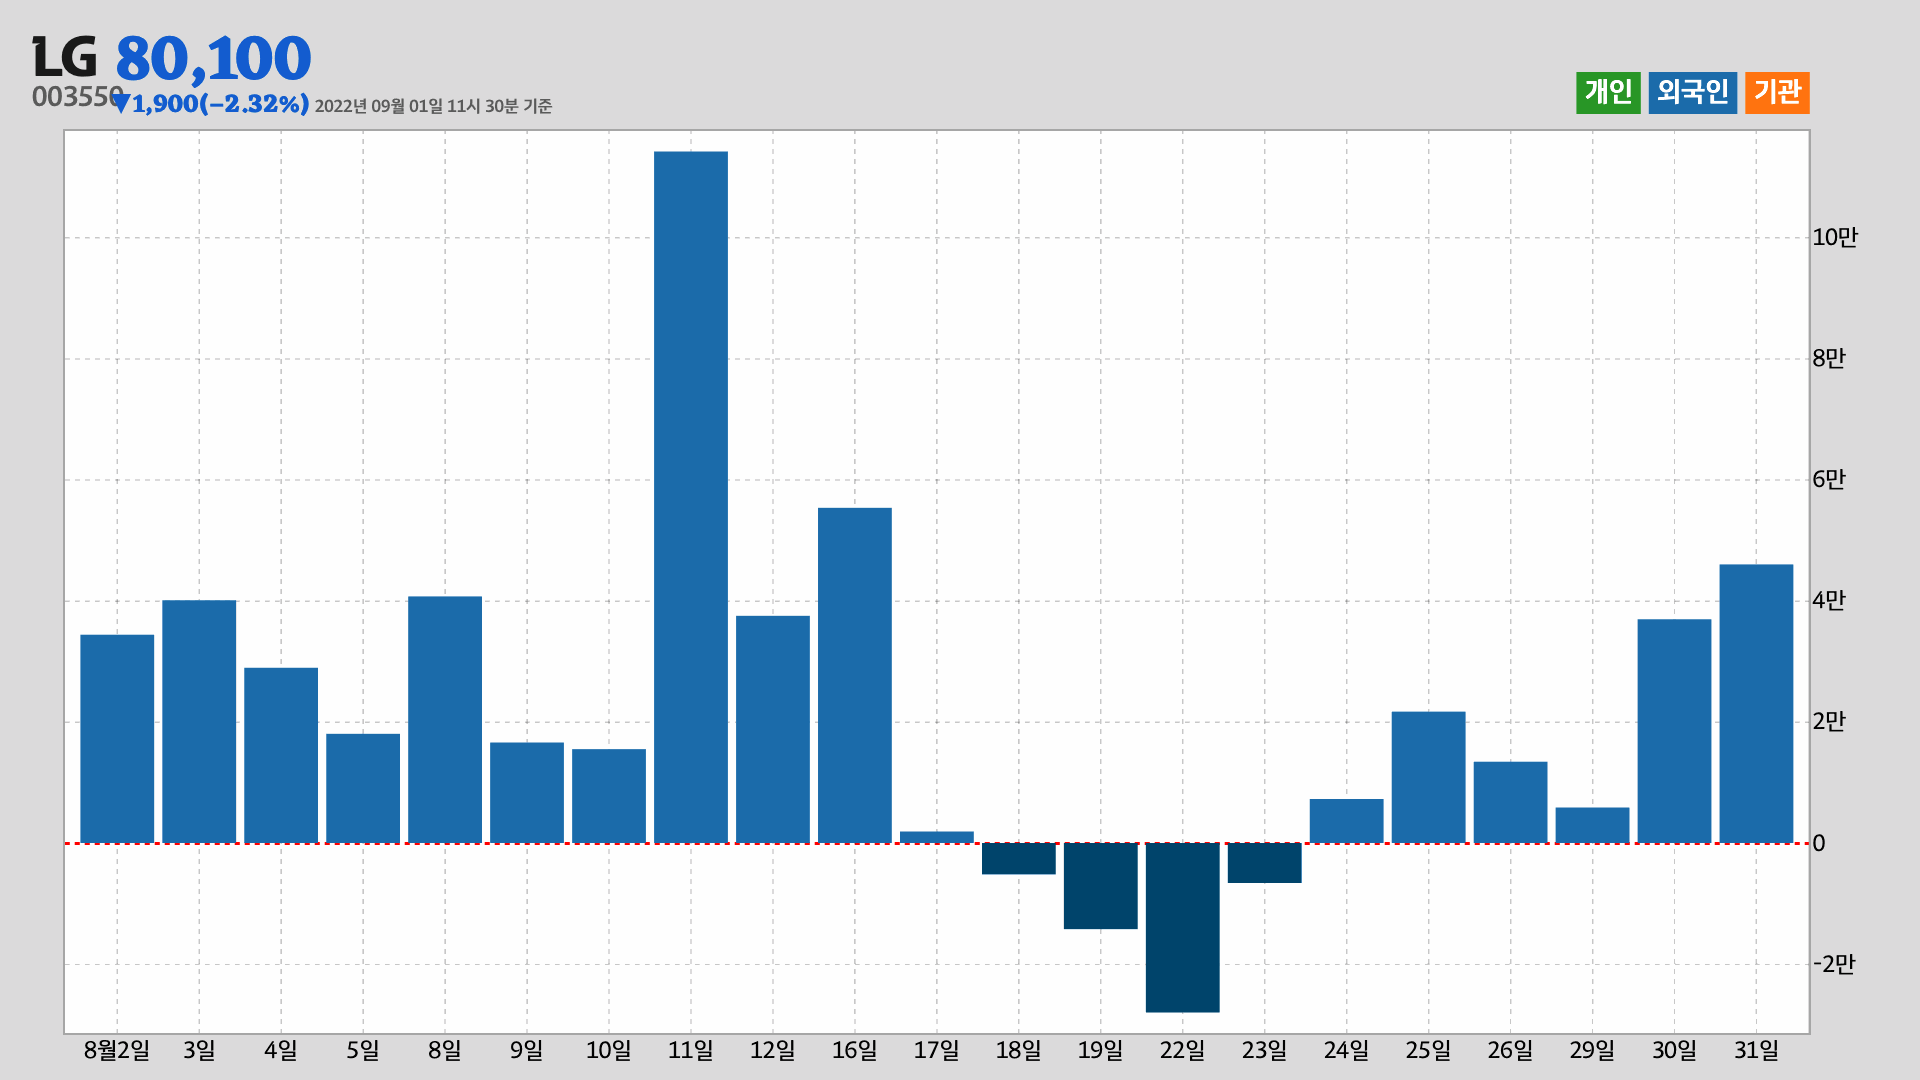Select the 31일 bar at right
The width and height of the screenshot is (1920, 1080).
(1756, 703)
